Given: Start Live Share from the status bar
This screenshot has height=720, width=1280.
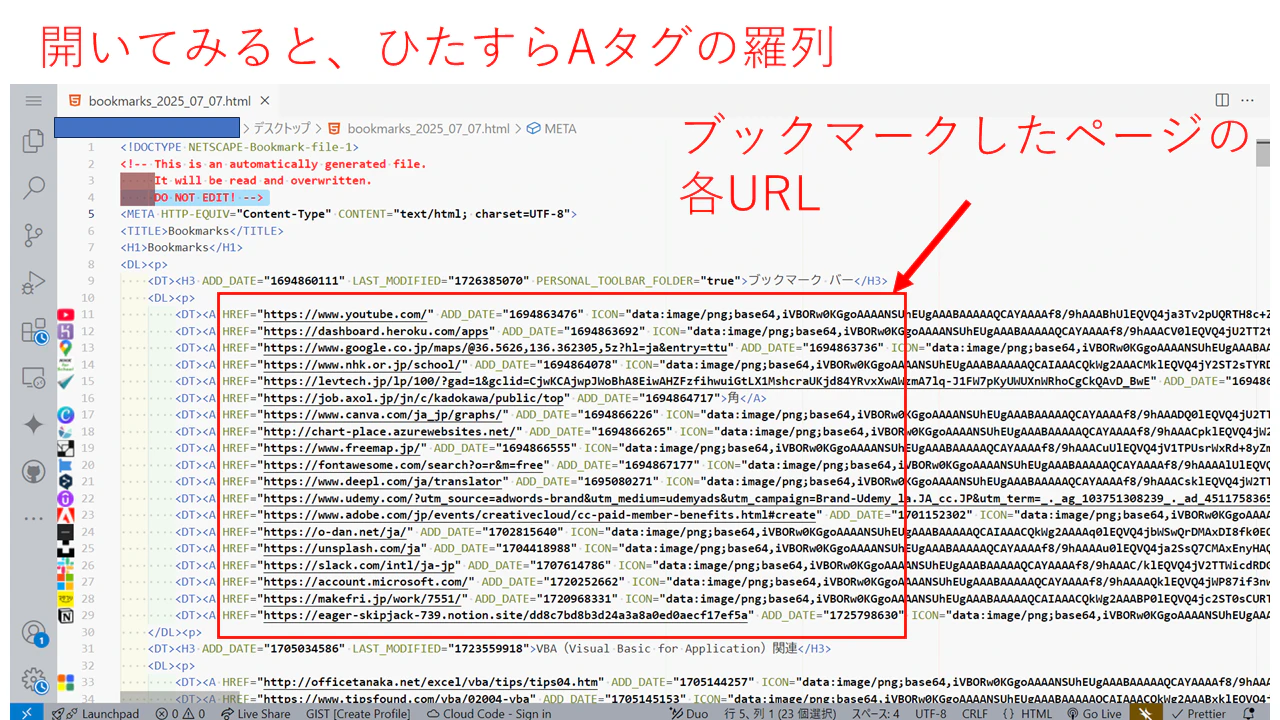Looking at the screenshot, I should click(254, 713).
